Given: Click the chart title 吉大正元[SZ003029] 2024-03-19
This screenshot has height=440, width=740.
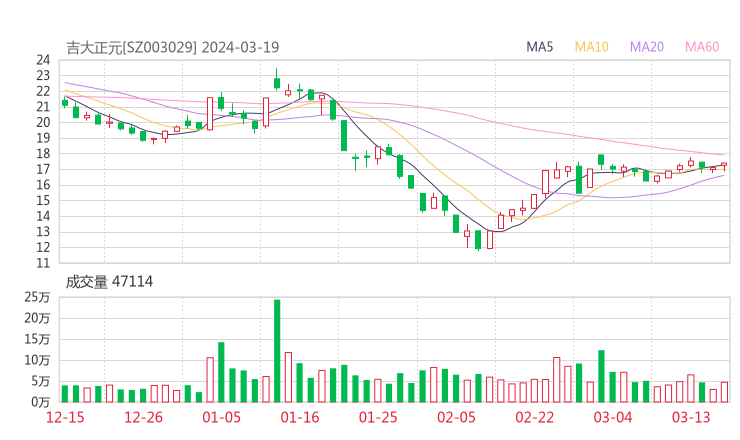Looking at the screenshot, I should 172,48.
